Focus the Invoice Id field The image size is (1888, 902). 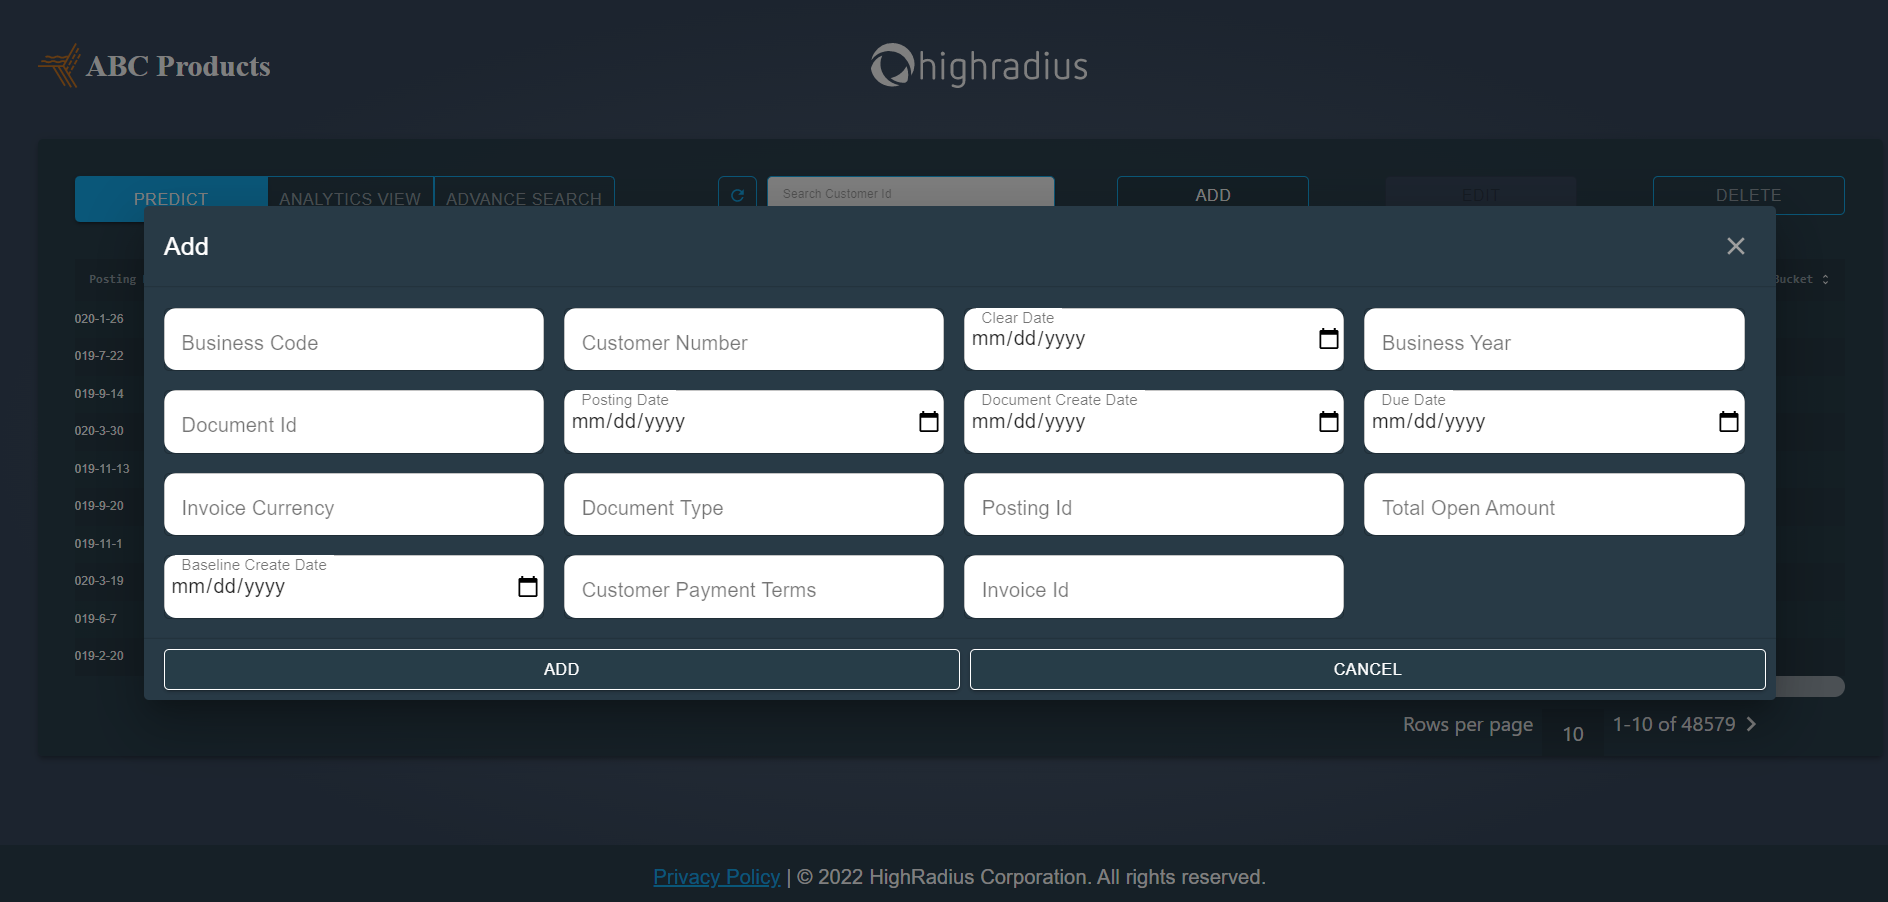coord(1153,586)
